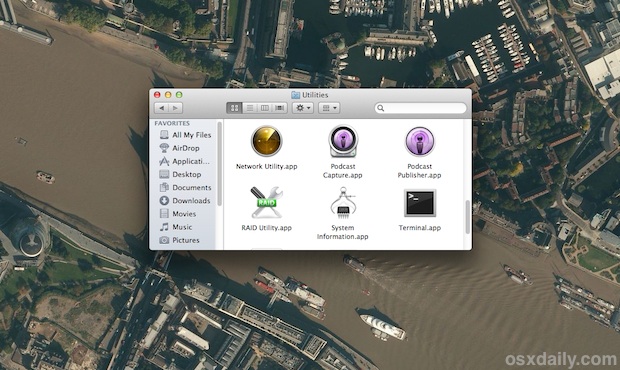Click the Back navigation arrow

click(161, 108)
